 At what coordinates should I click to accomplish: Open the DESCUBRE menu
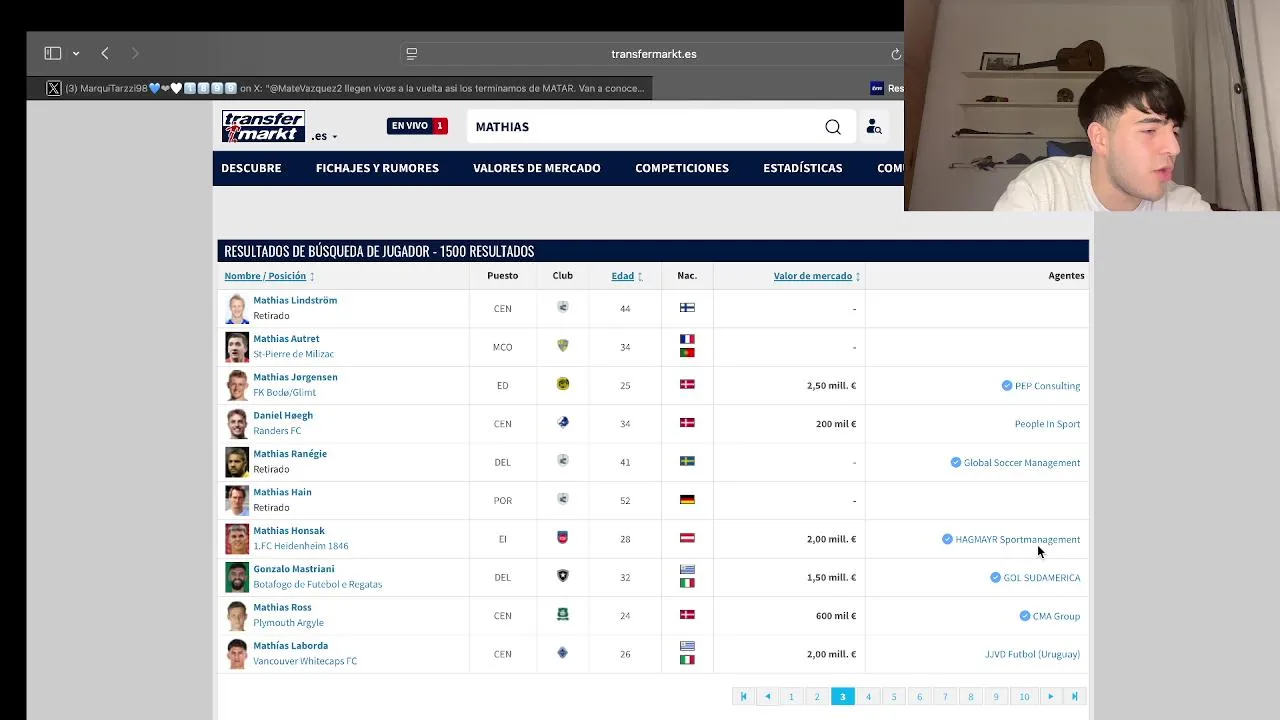point(251,168)
